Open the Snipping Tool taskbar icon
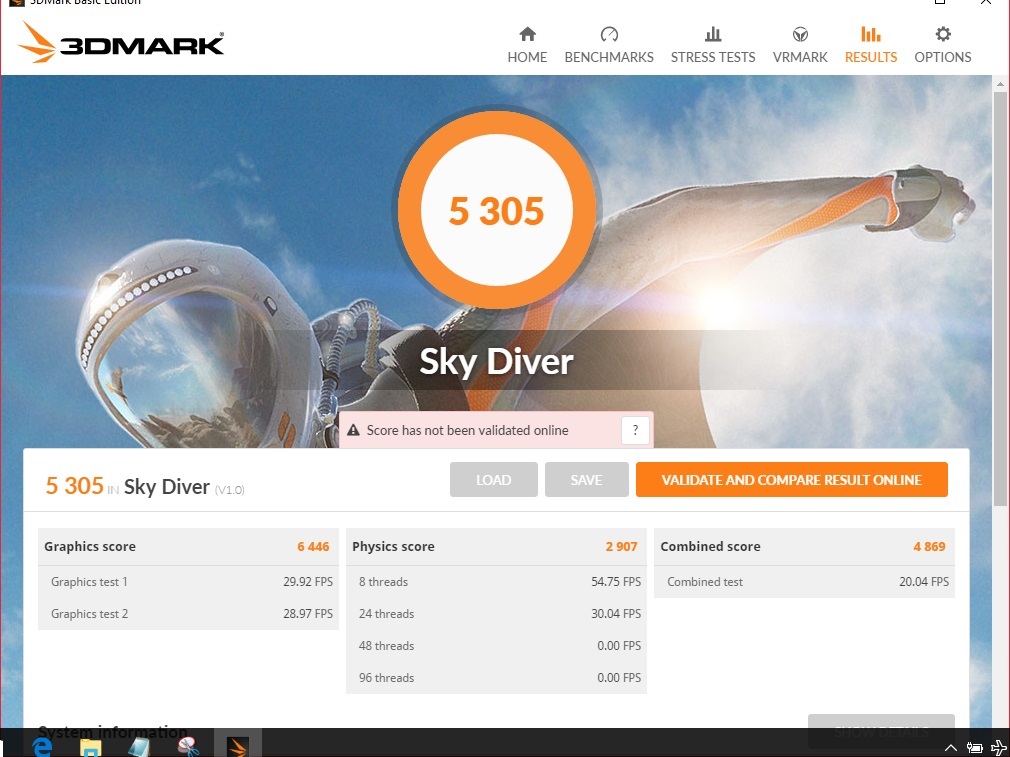 188,747
